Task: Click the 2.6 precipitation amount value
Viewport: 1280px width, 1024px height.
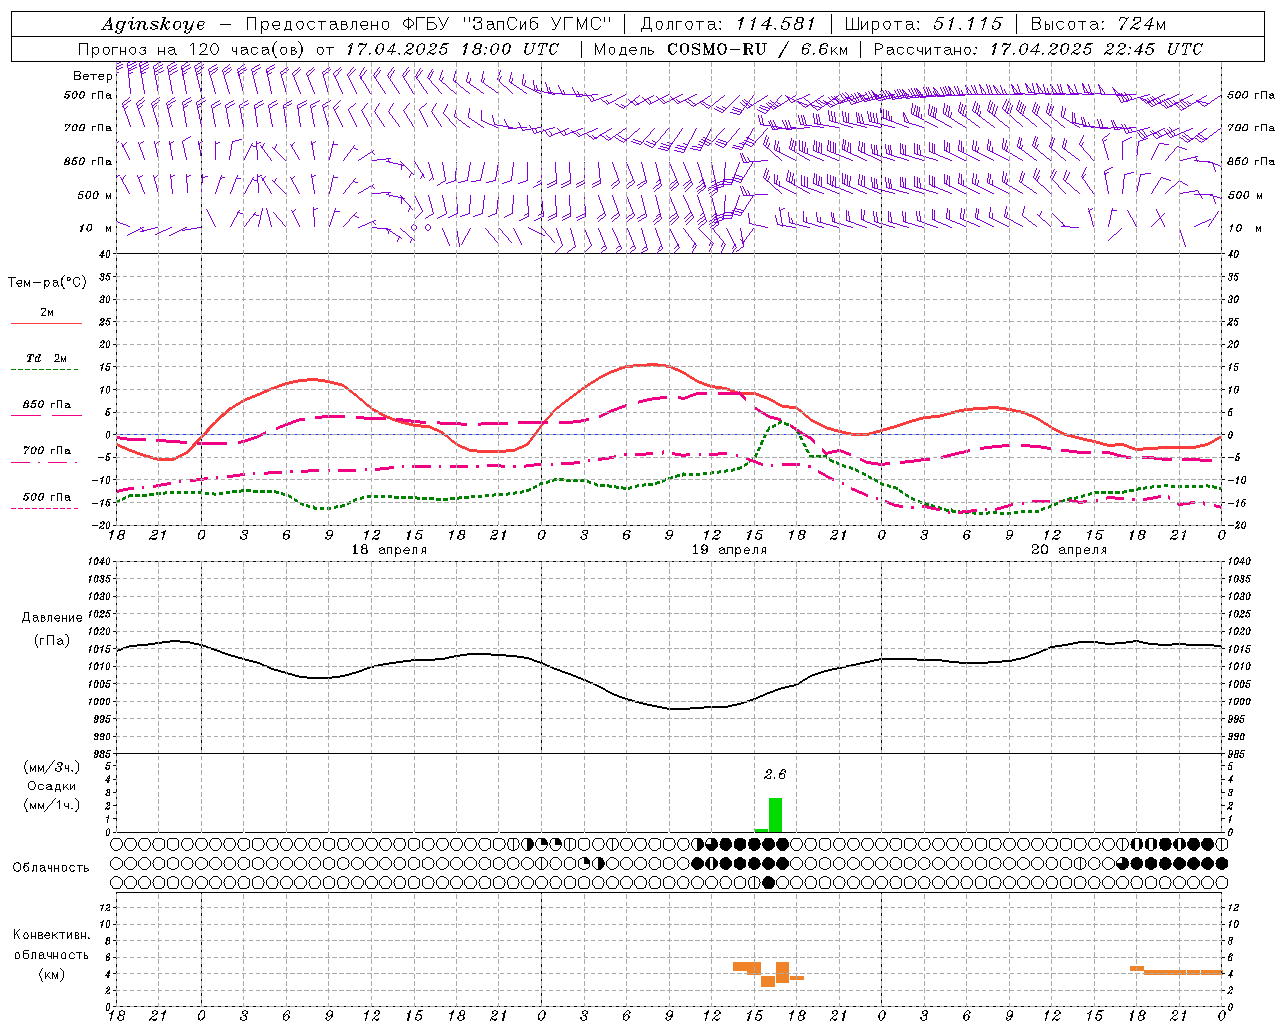Action: click(775, 774)
